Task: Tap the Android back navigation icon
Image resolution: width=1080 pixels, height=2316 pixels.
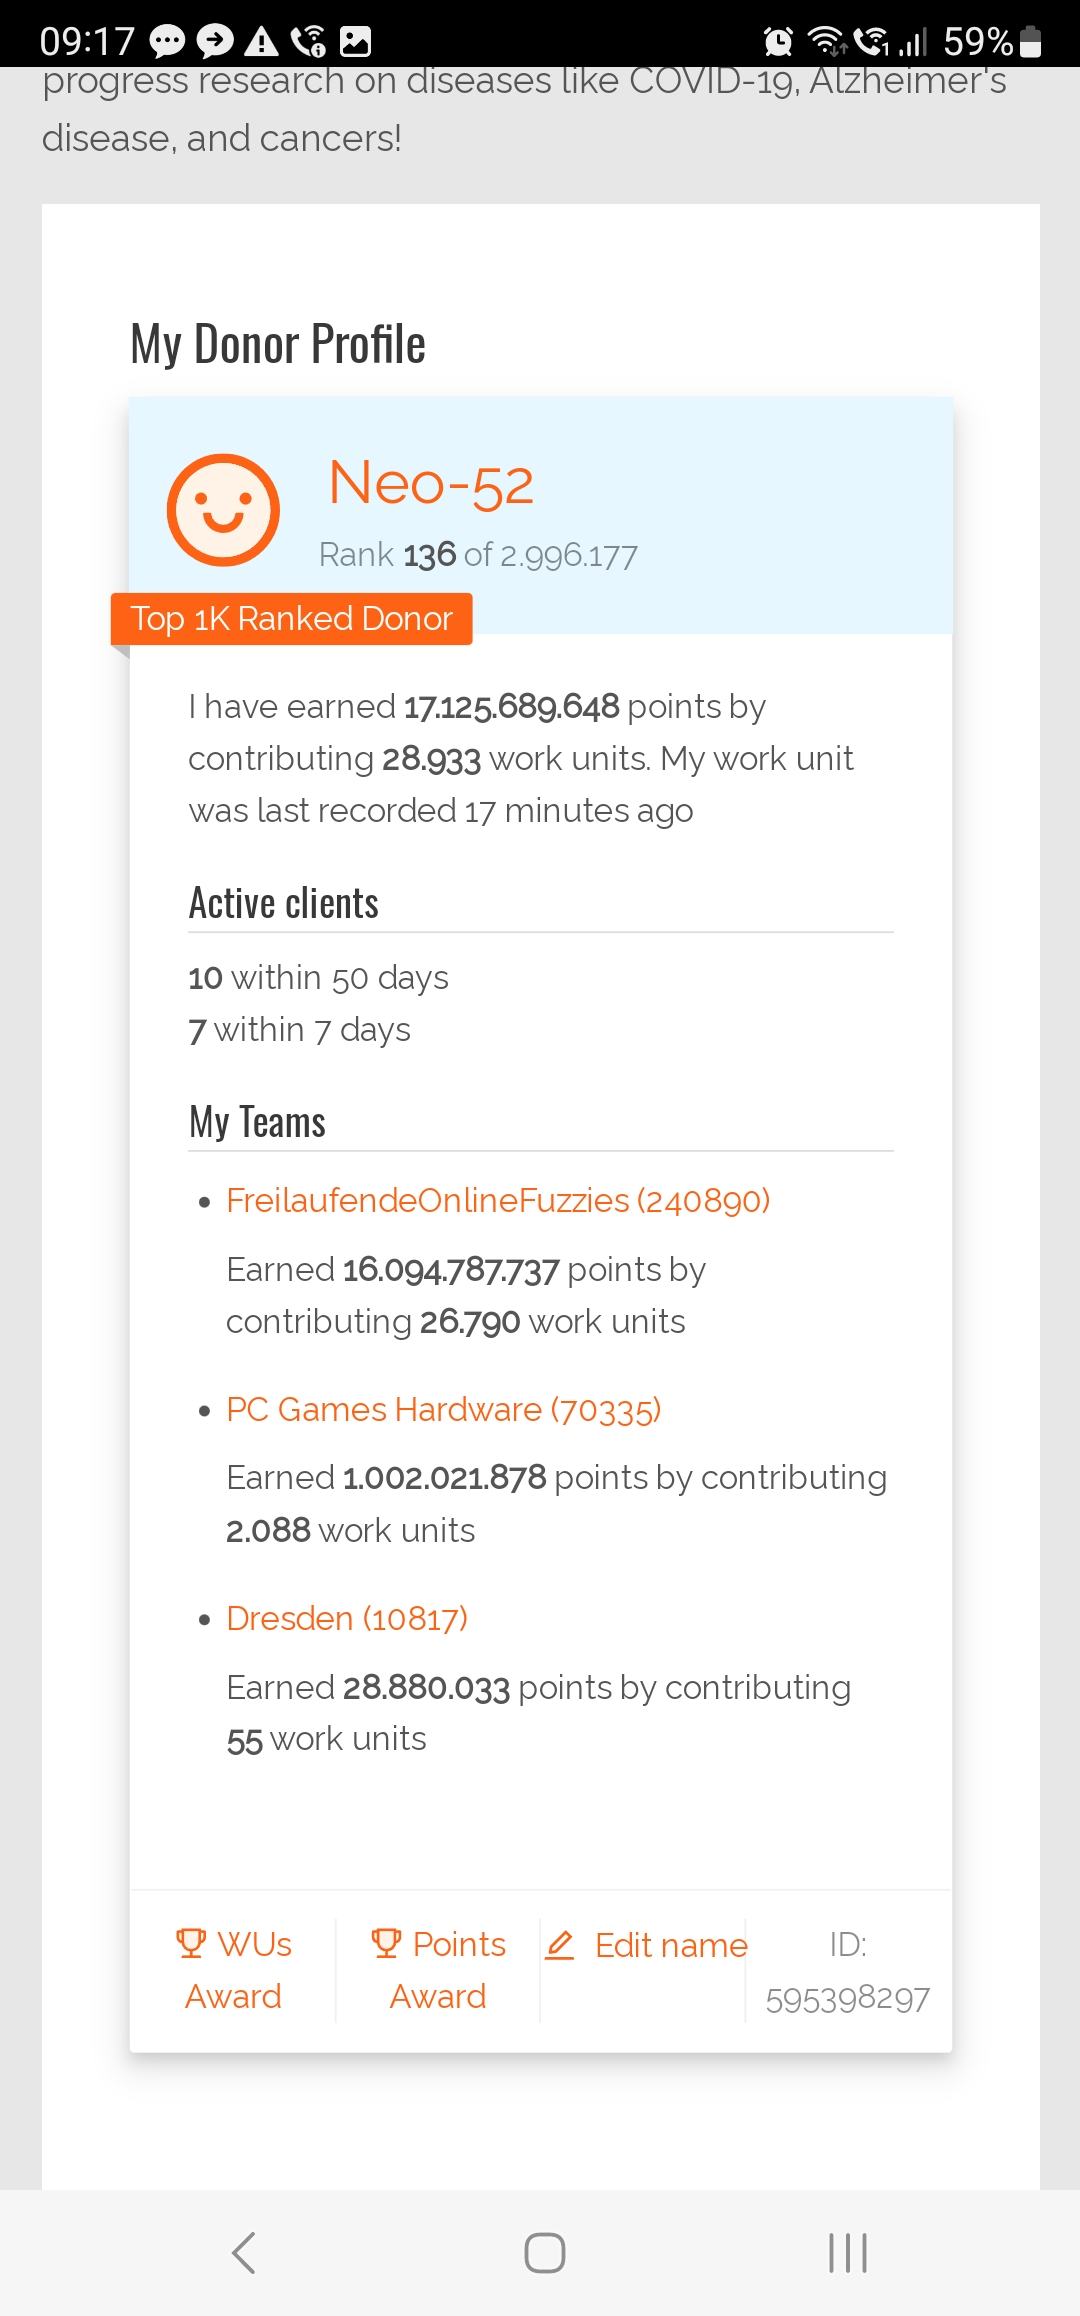Action: point(244,2252)
